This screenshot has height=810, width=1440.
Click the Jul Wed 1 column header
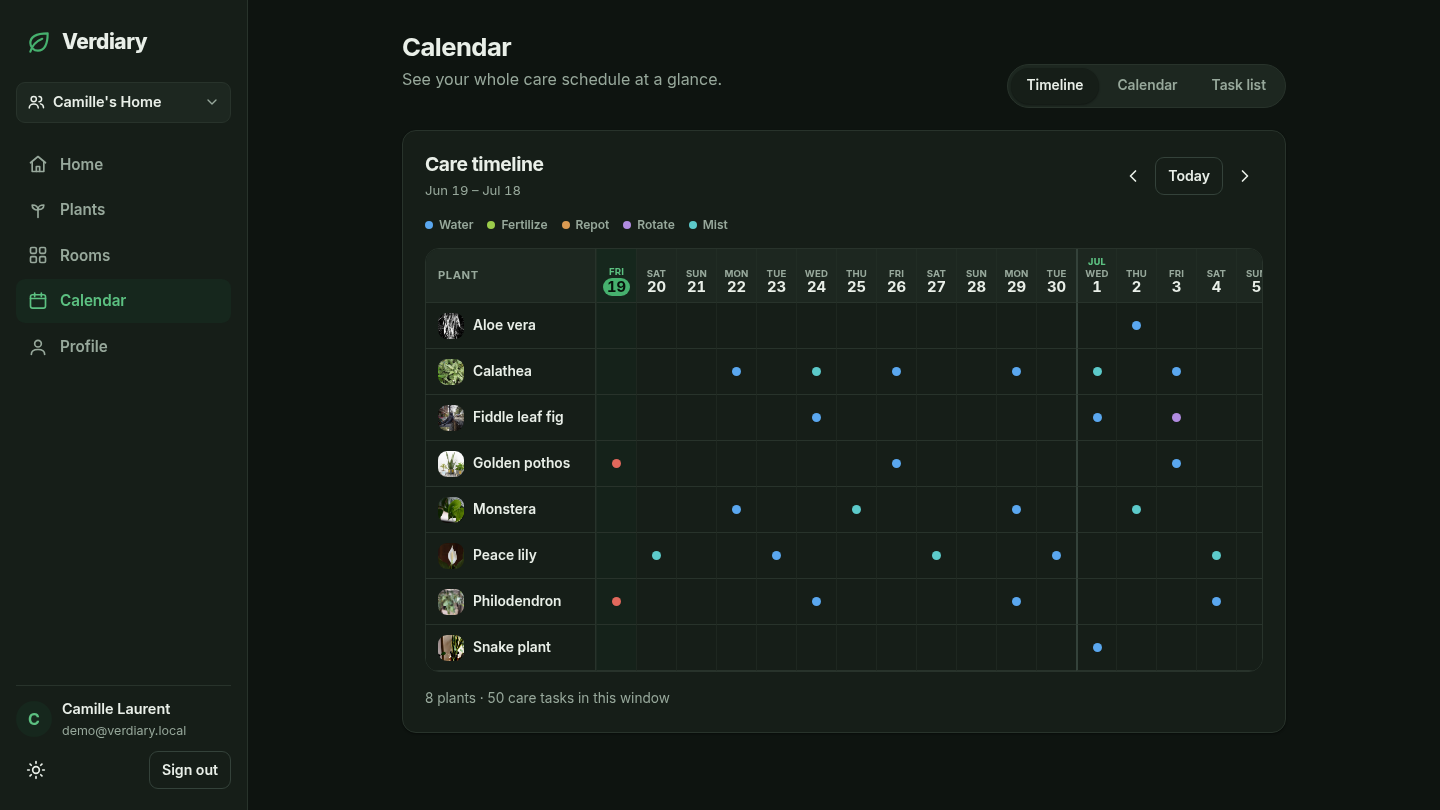pos(1097,276)
